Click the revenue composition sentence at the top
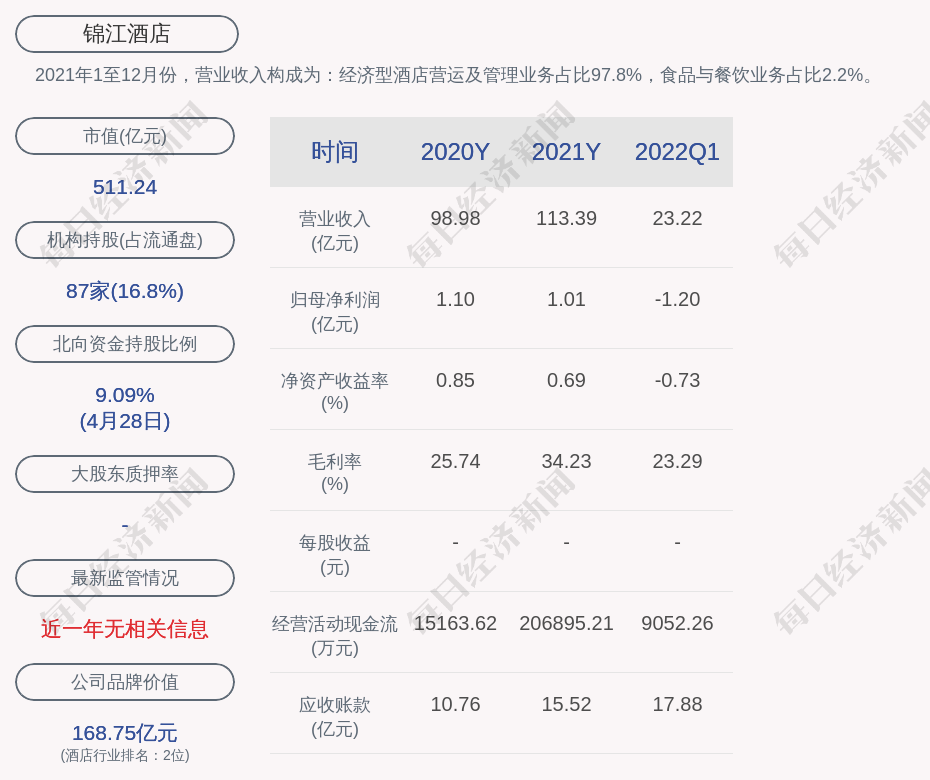This screenshot has height=780, width=930. pyautogui.click(x=456, y=75)
